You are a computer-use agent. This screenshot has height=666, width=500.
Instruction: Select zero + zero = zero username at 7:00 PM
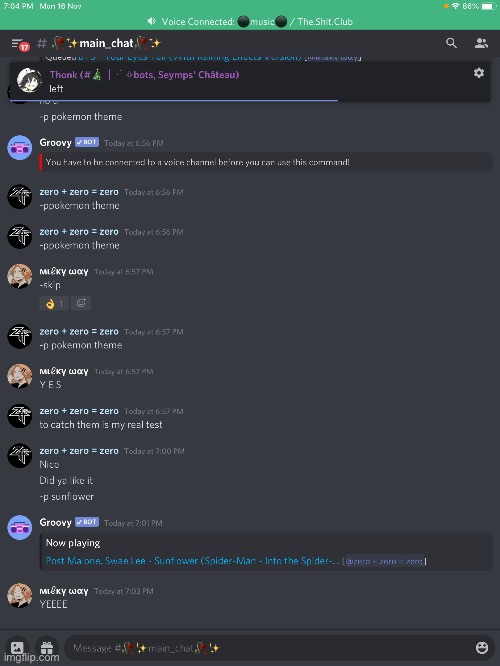point(79,451)
